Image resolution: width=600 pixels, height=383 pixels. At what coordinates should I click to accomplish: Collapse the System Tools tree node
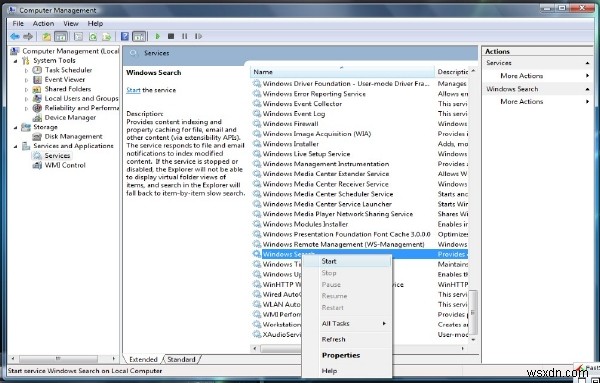(16, 61)
